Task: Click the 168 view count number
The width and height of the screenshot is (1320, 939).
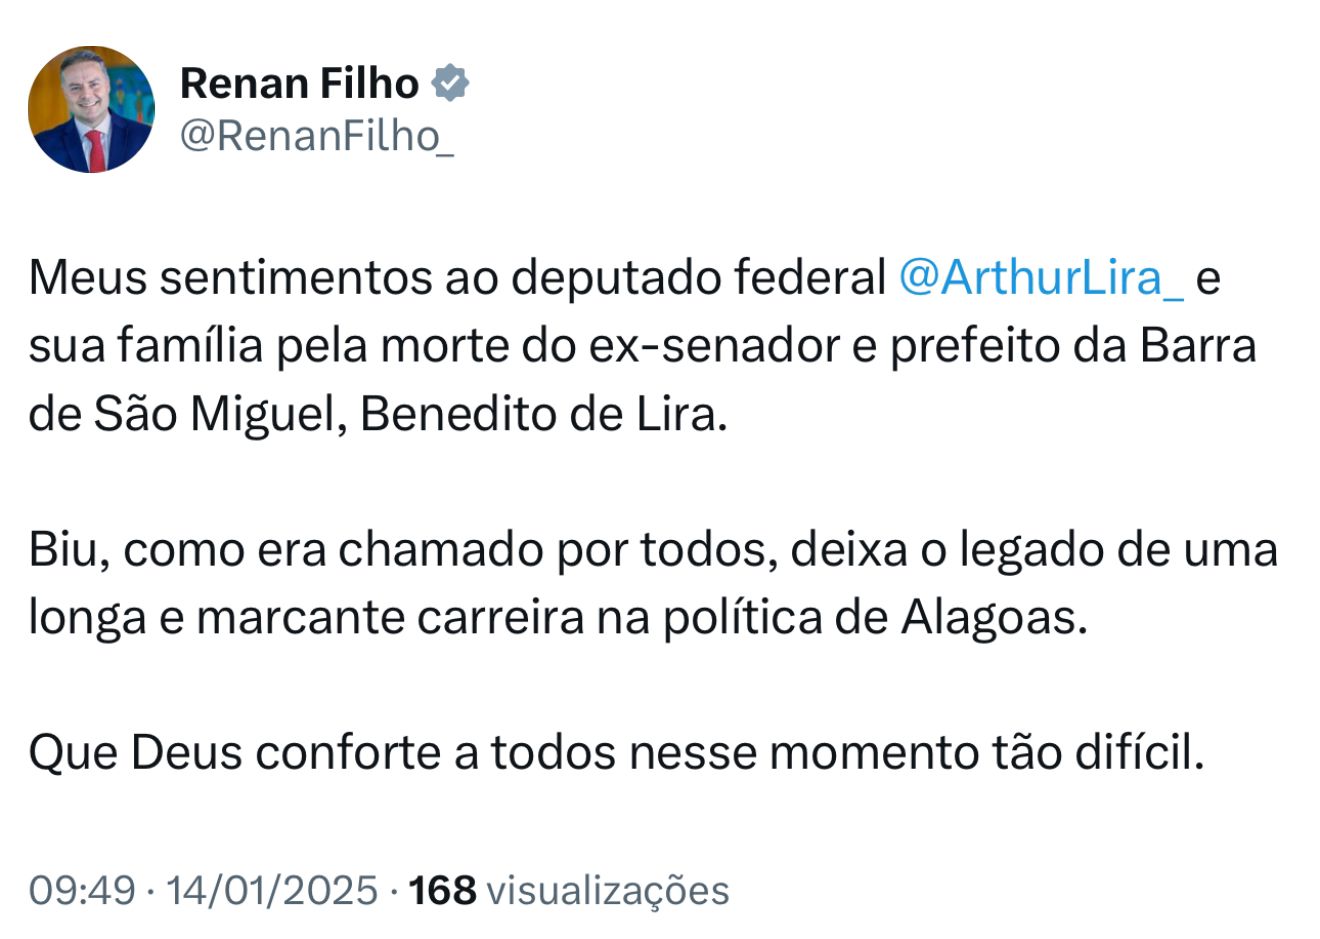Action: [x=443, y=889]
